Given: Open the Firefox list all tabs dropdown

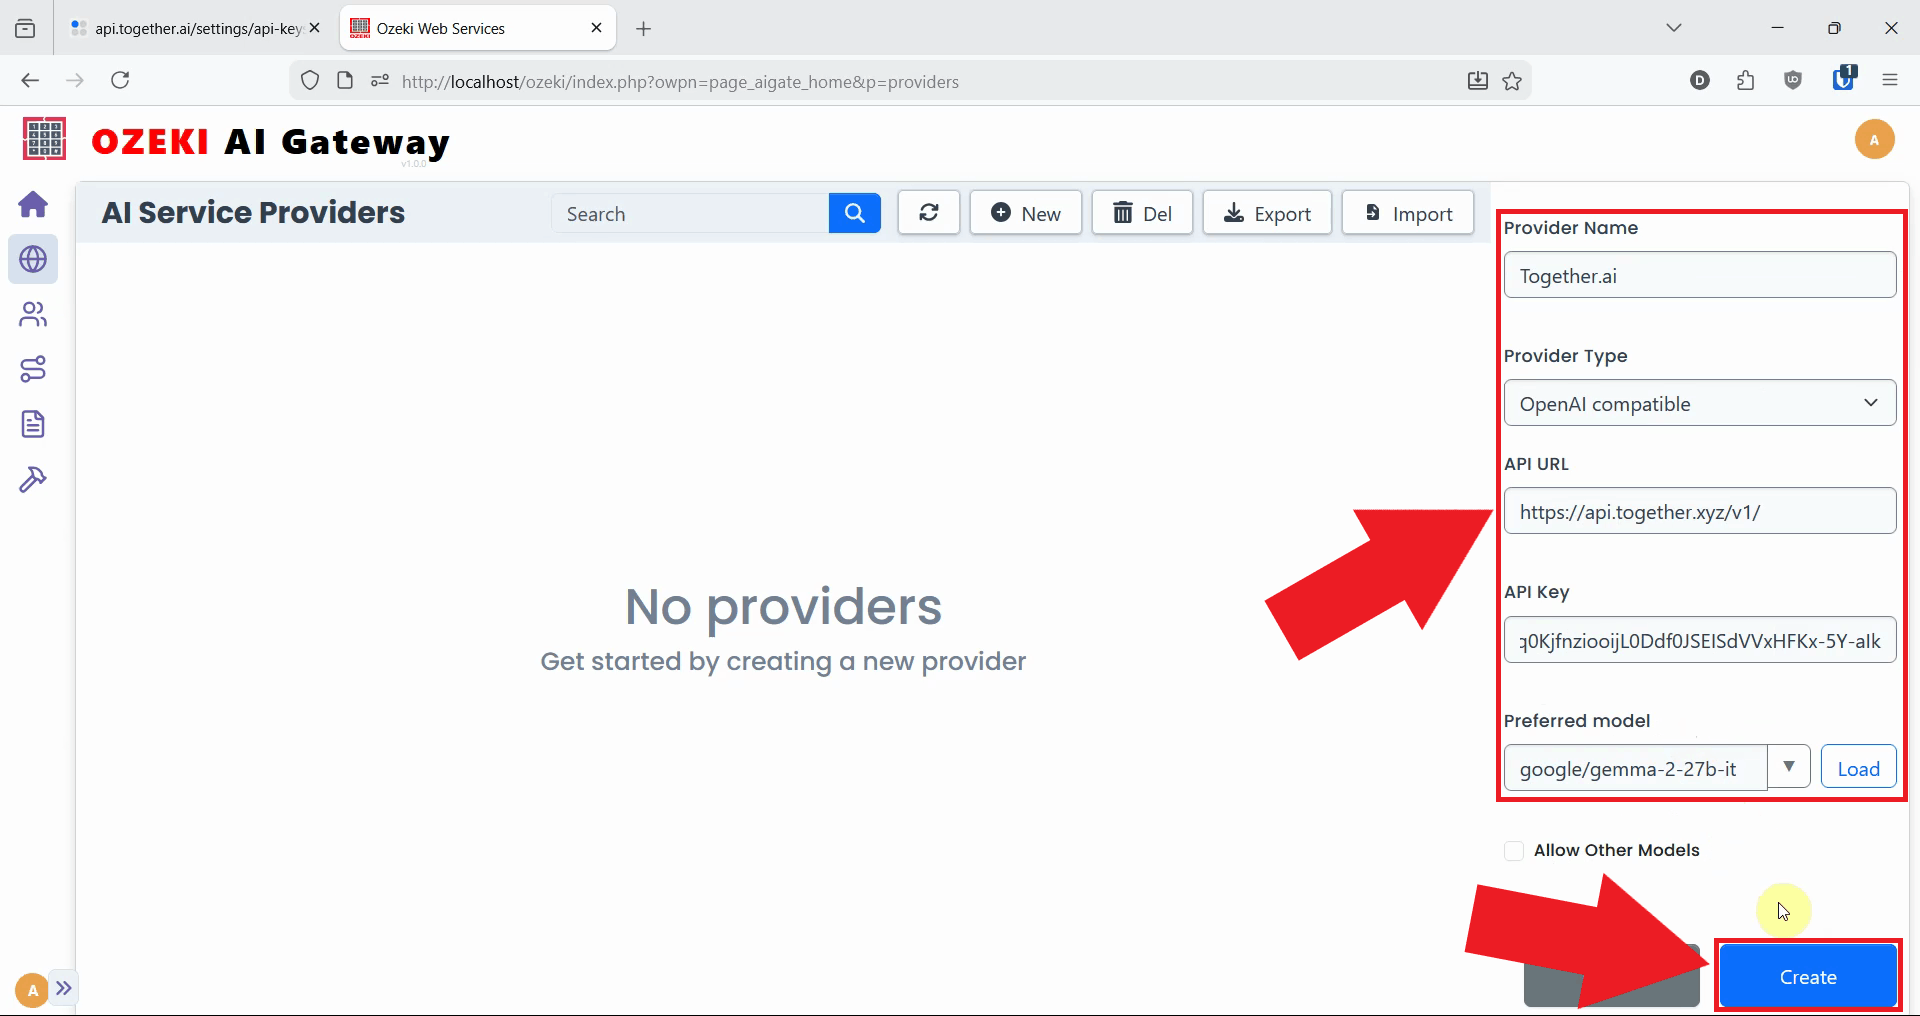Looking at the screenshot, I should click(1675, 27).
